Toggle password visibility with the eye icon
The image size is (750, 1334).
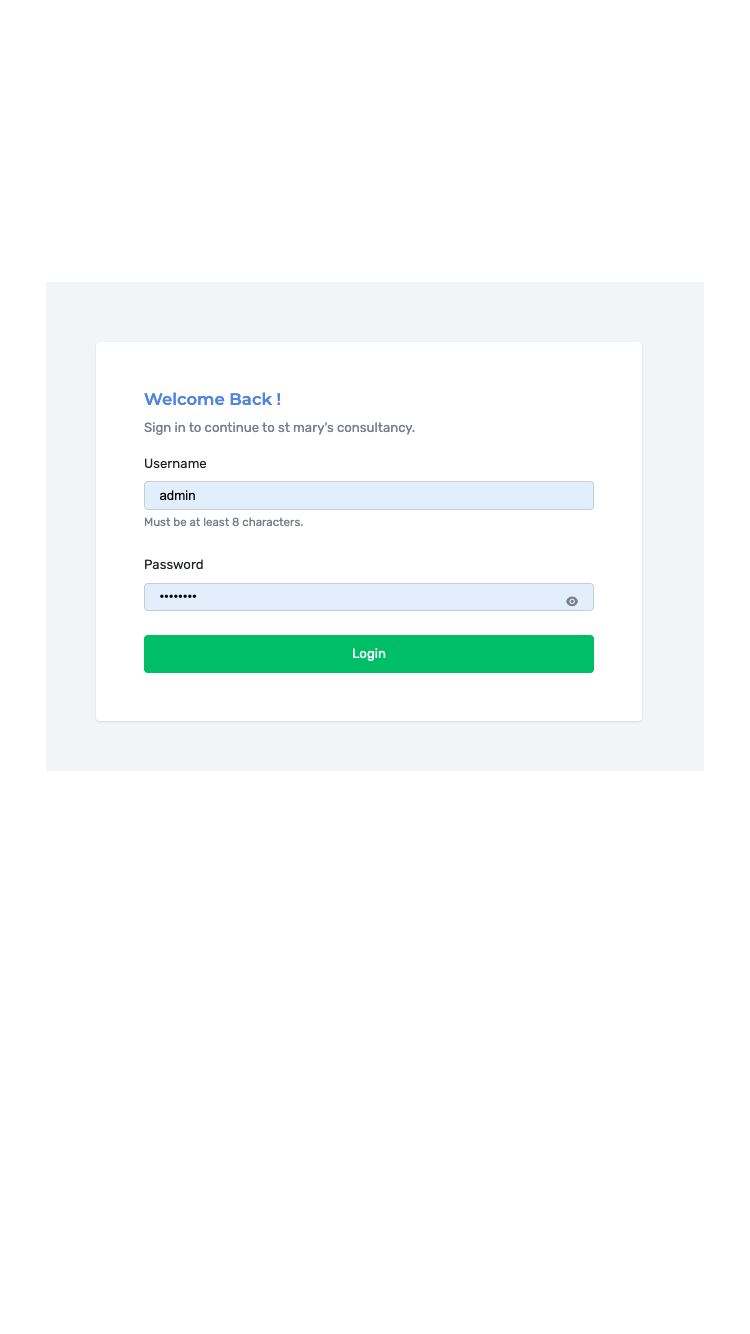click(x=572, y=601)
